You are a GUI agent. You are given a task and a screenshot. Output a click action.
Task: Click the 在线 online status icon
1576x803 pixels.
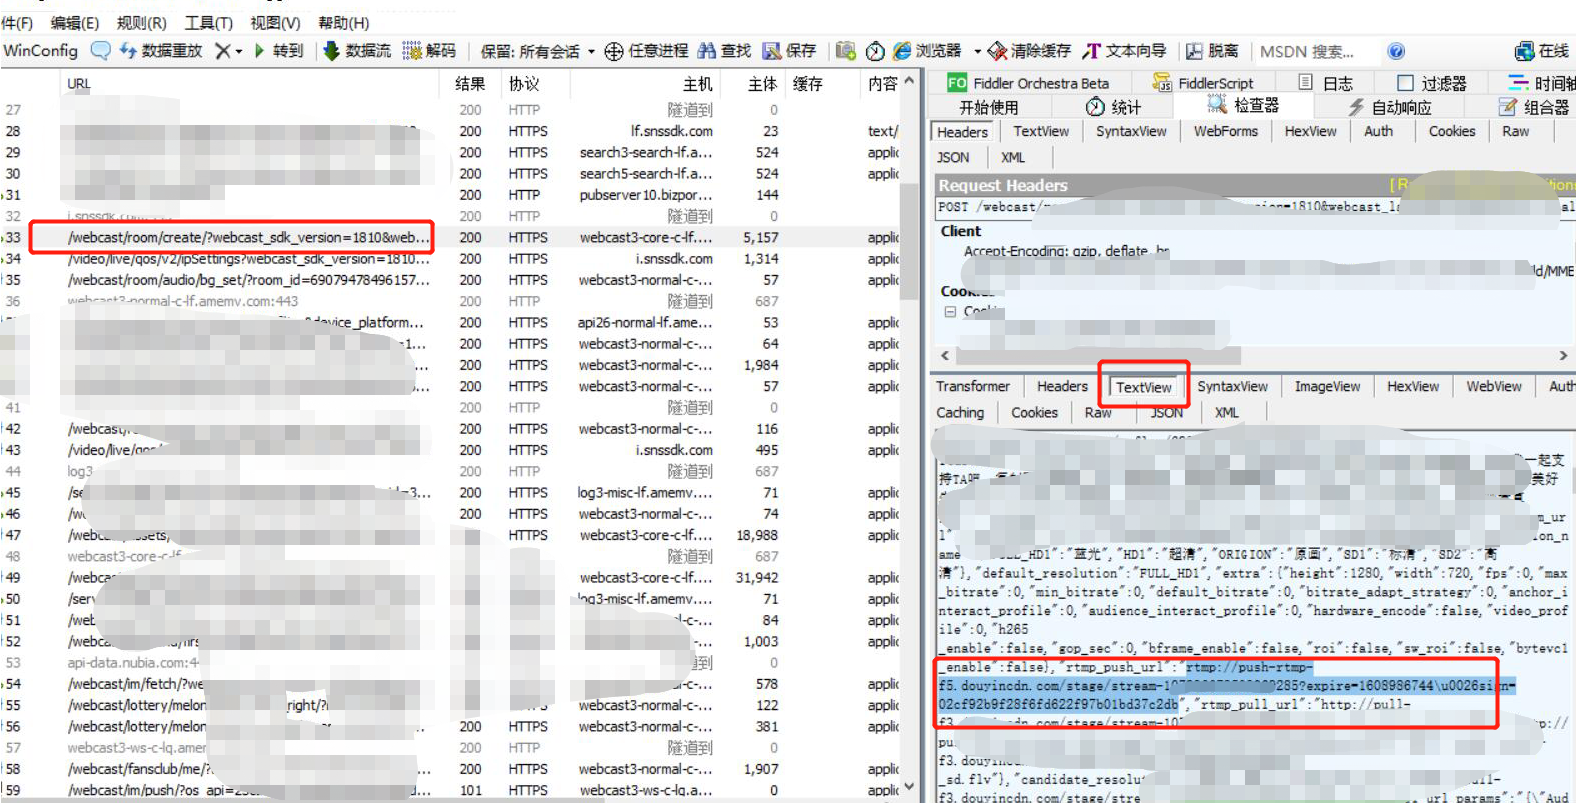click(1541, 51)
